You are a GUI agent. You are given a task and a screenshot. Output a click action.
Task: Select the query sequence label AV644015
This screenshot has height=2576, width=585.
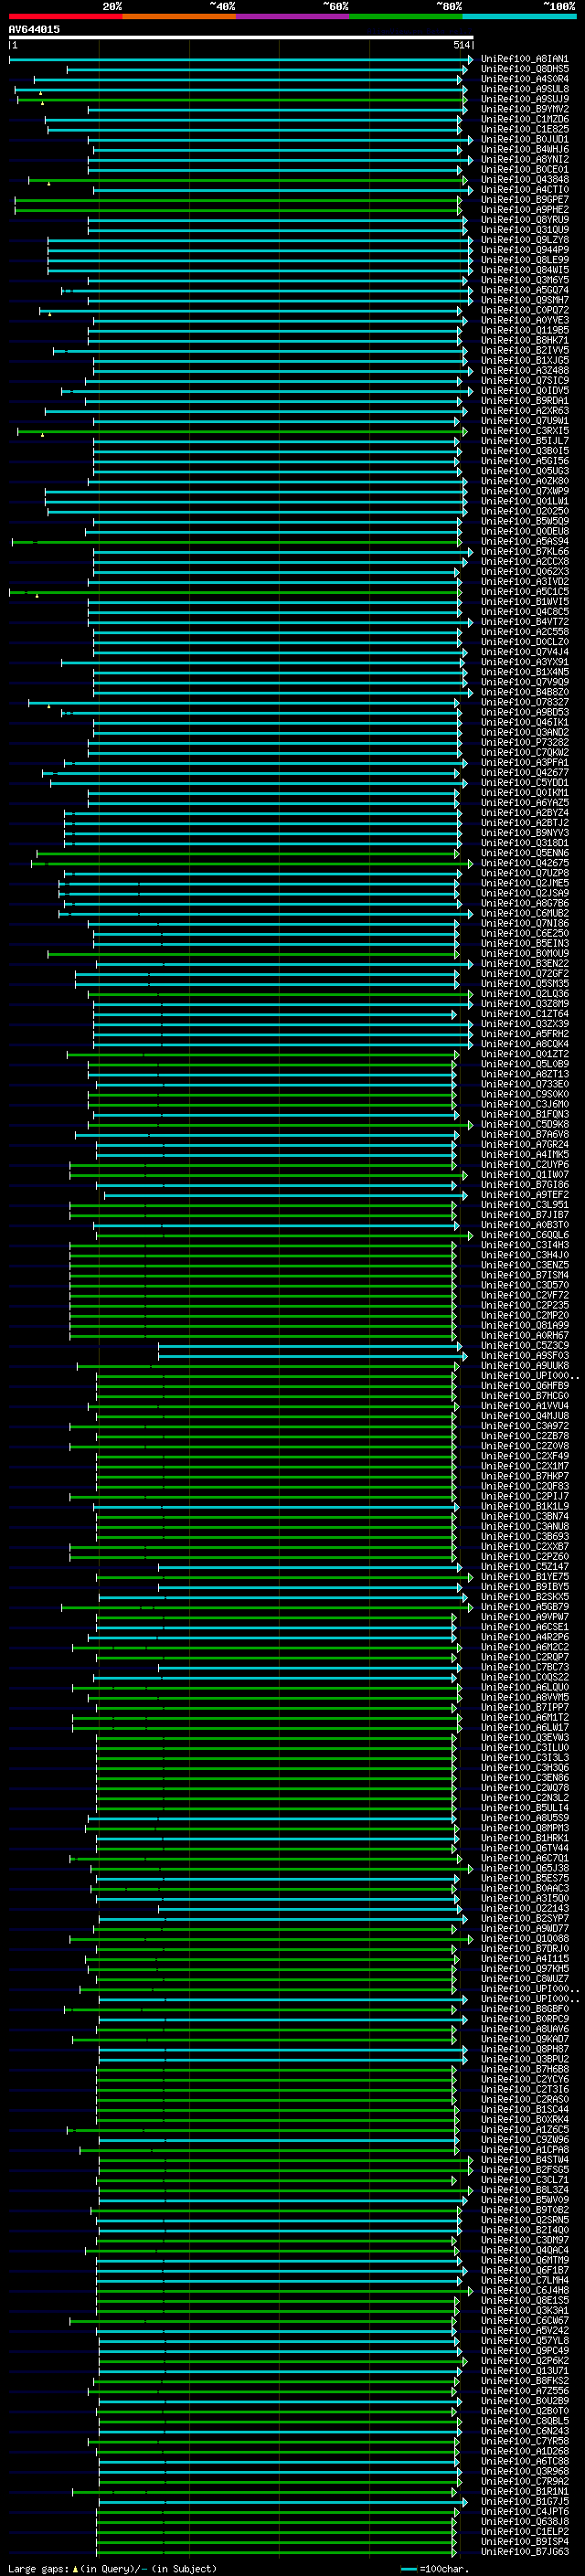point(34,30)
